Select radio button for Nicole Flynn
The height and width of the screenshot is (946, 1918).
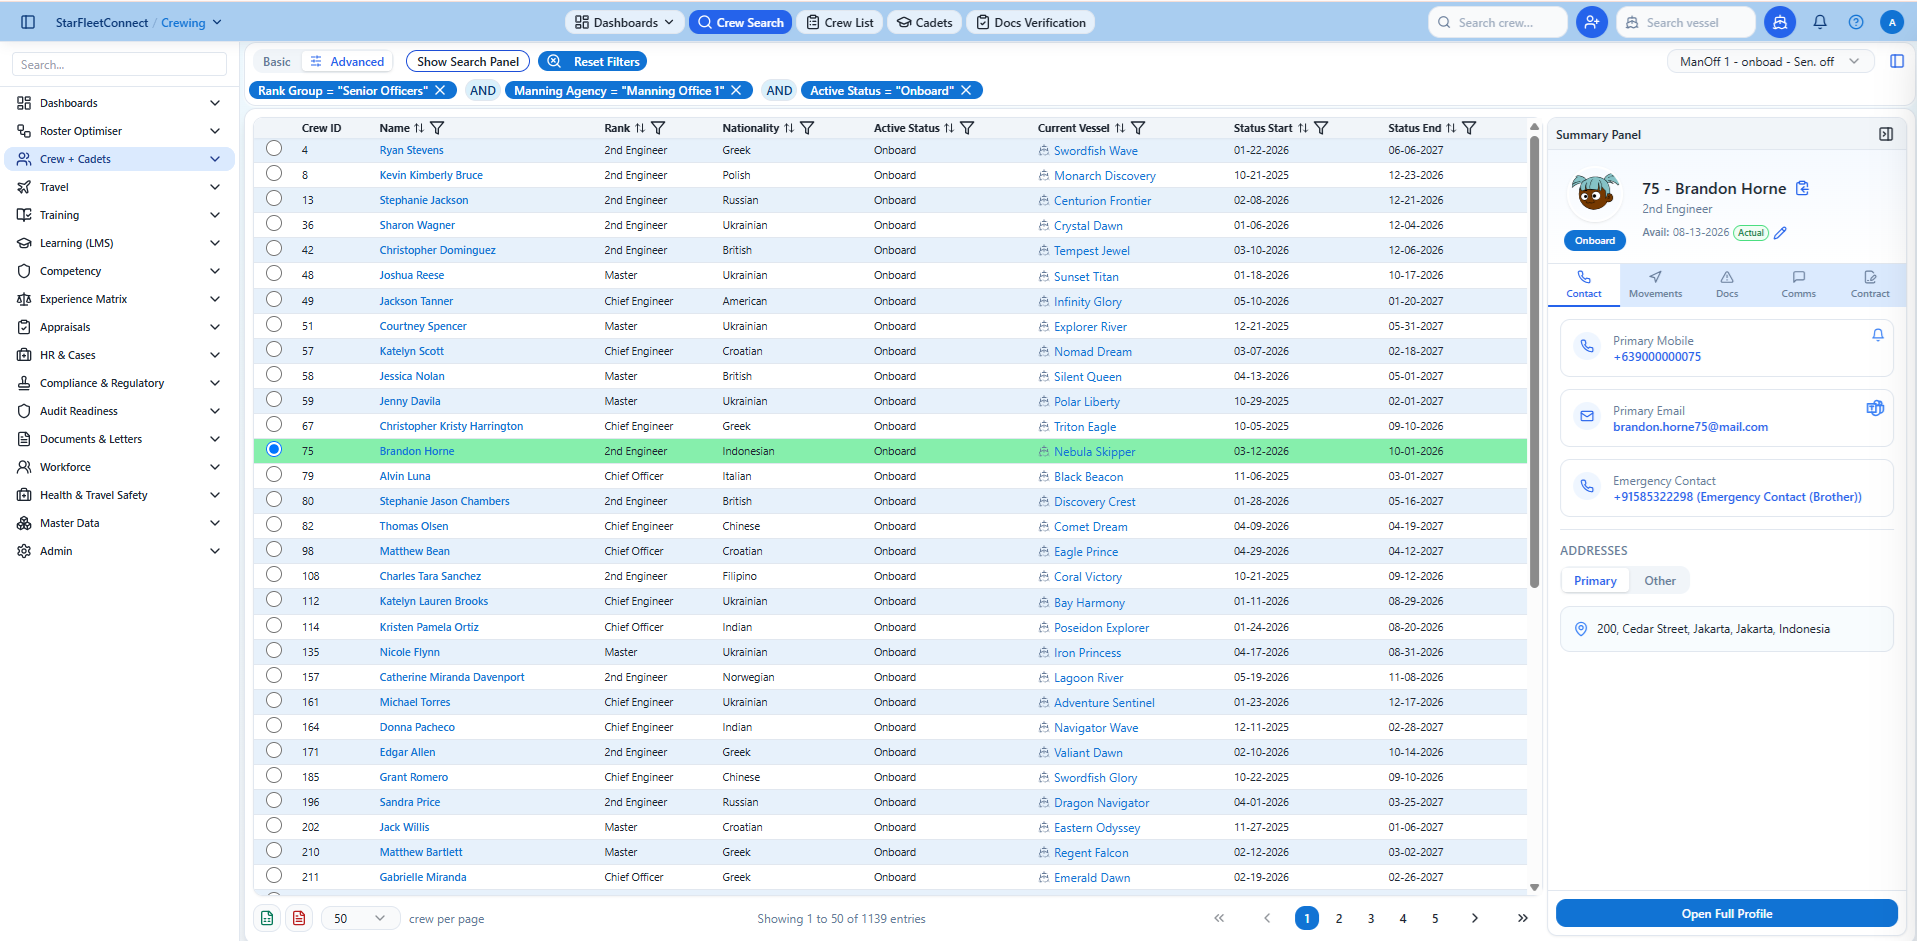(274, 650)
